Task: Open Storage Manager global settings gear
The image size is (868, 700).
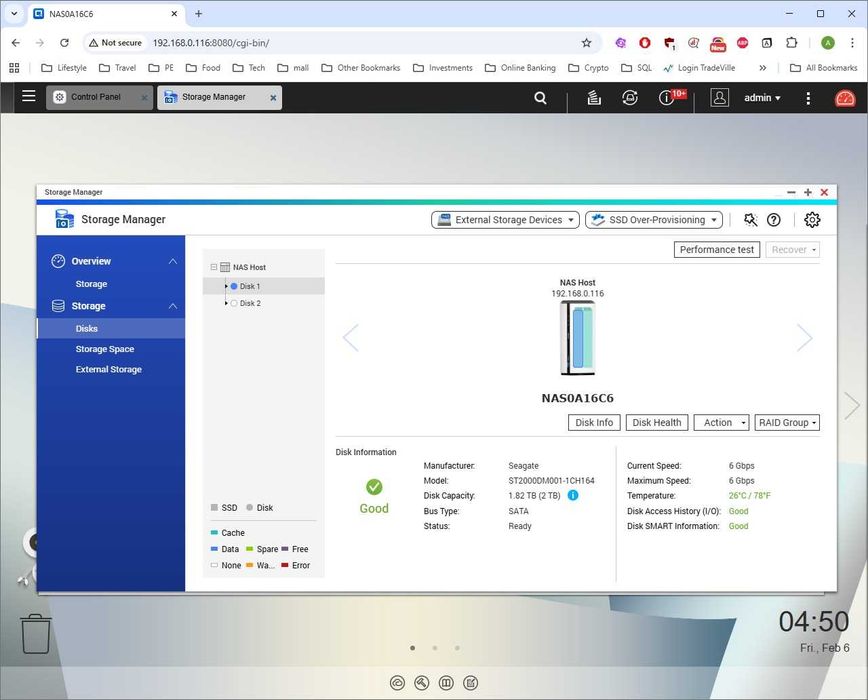Action: (x=812, y=220)
